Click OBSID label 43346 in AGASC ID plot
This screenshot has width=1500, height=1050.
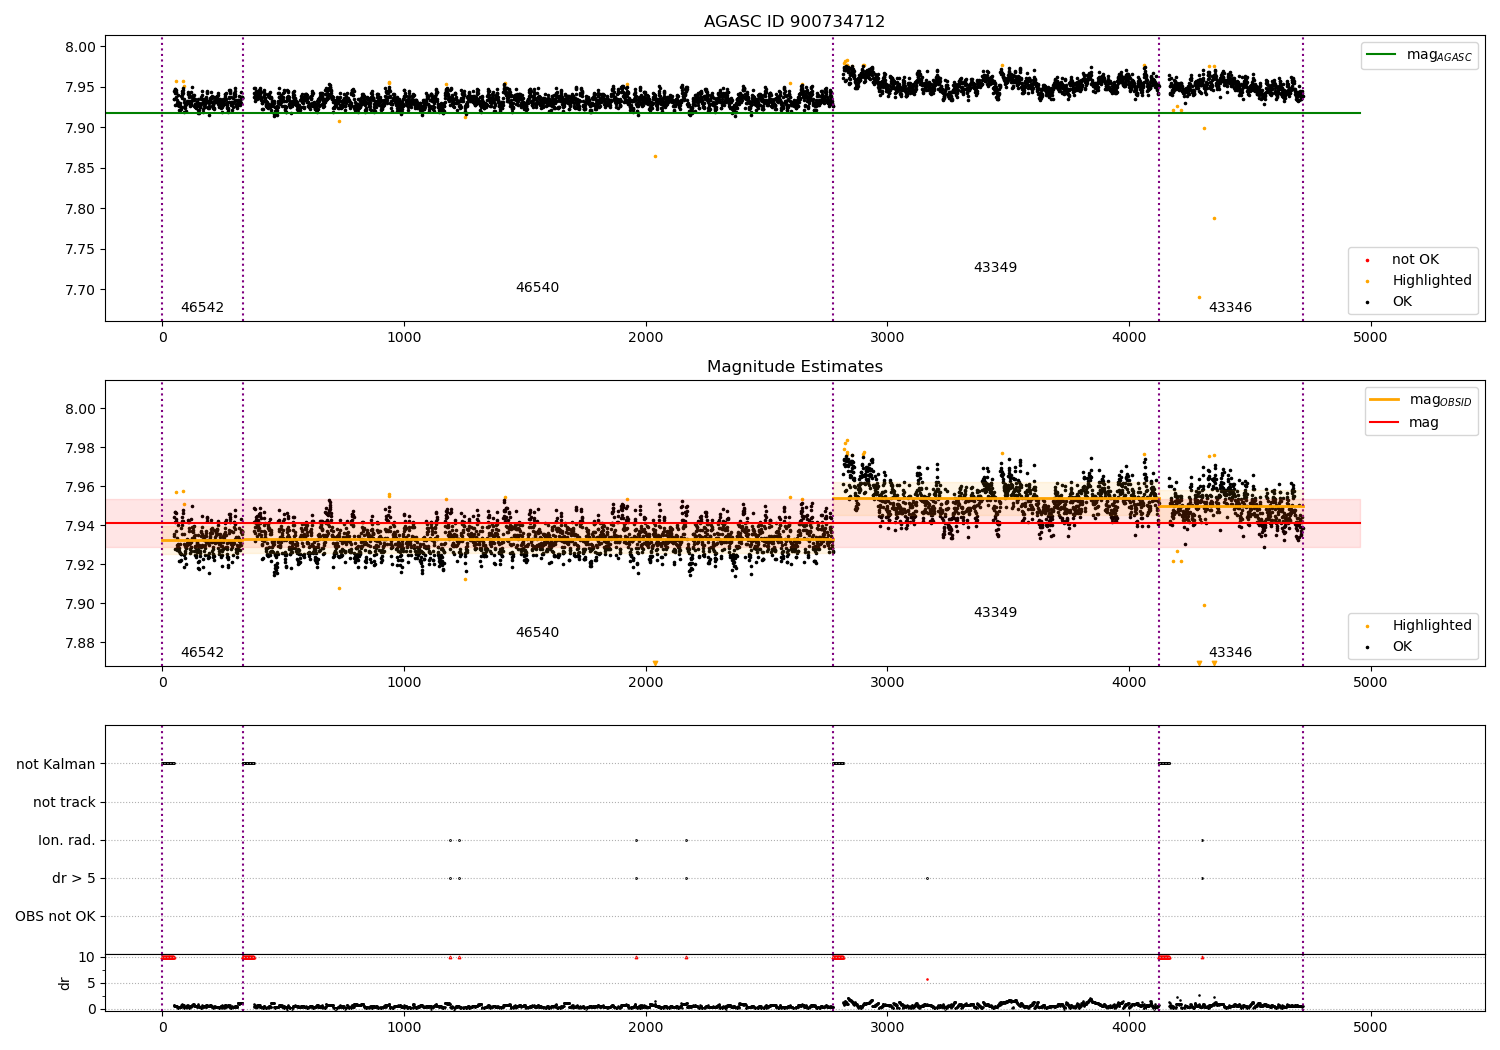(x=1230, y=308)
